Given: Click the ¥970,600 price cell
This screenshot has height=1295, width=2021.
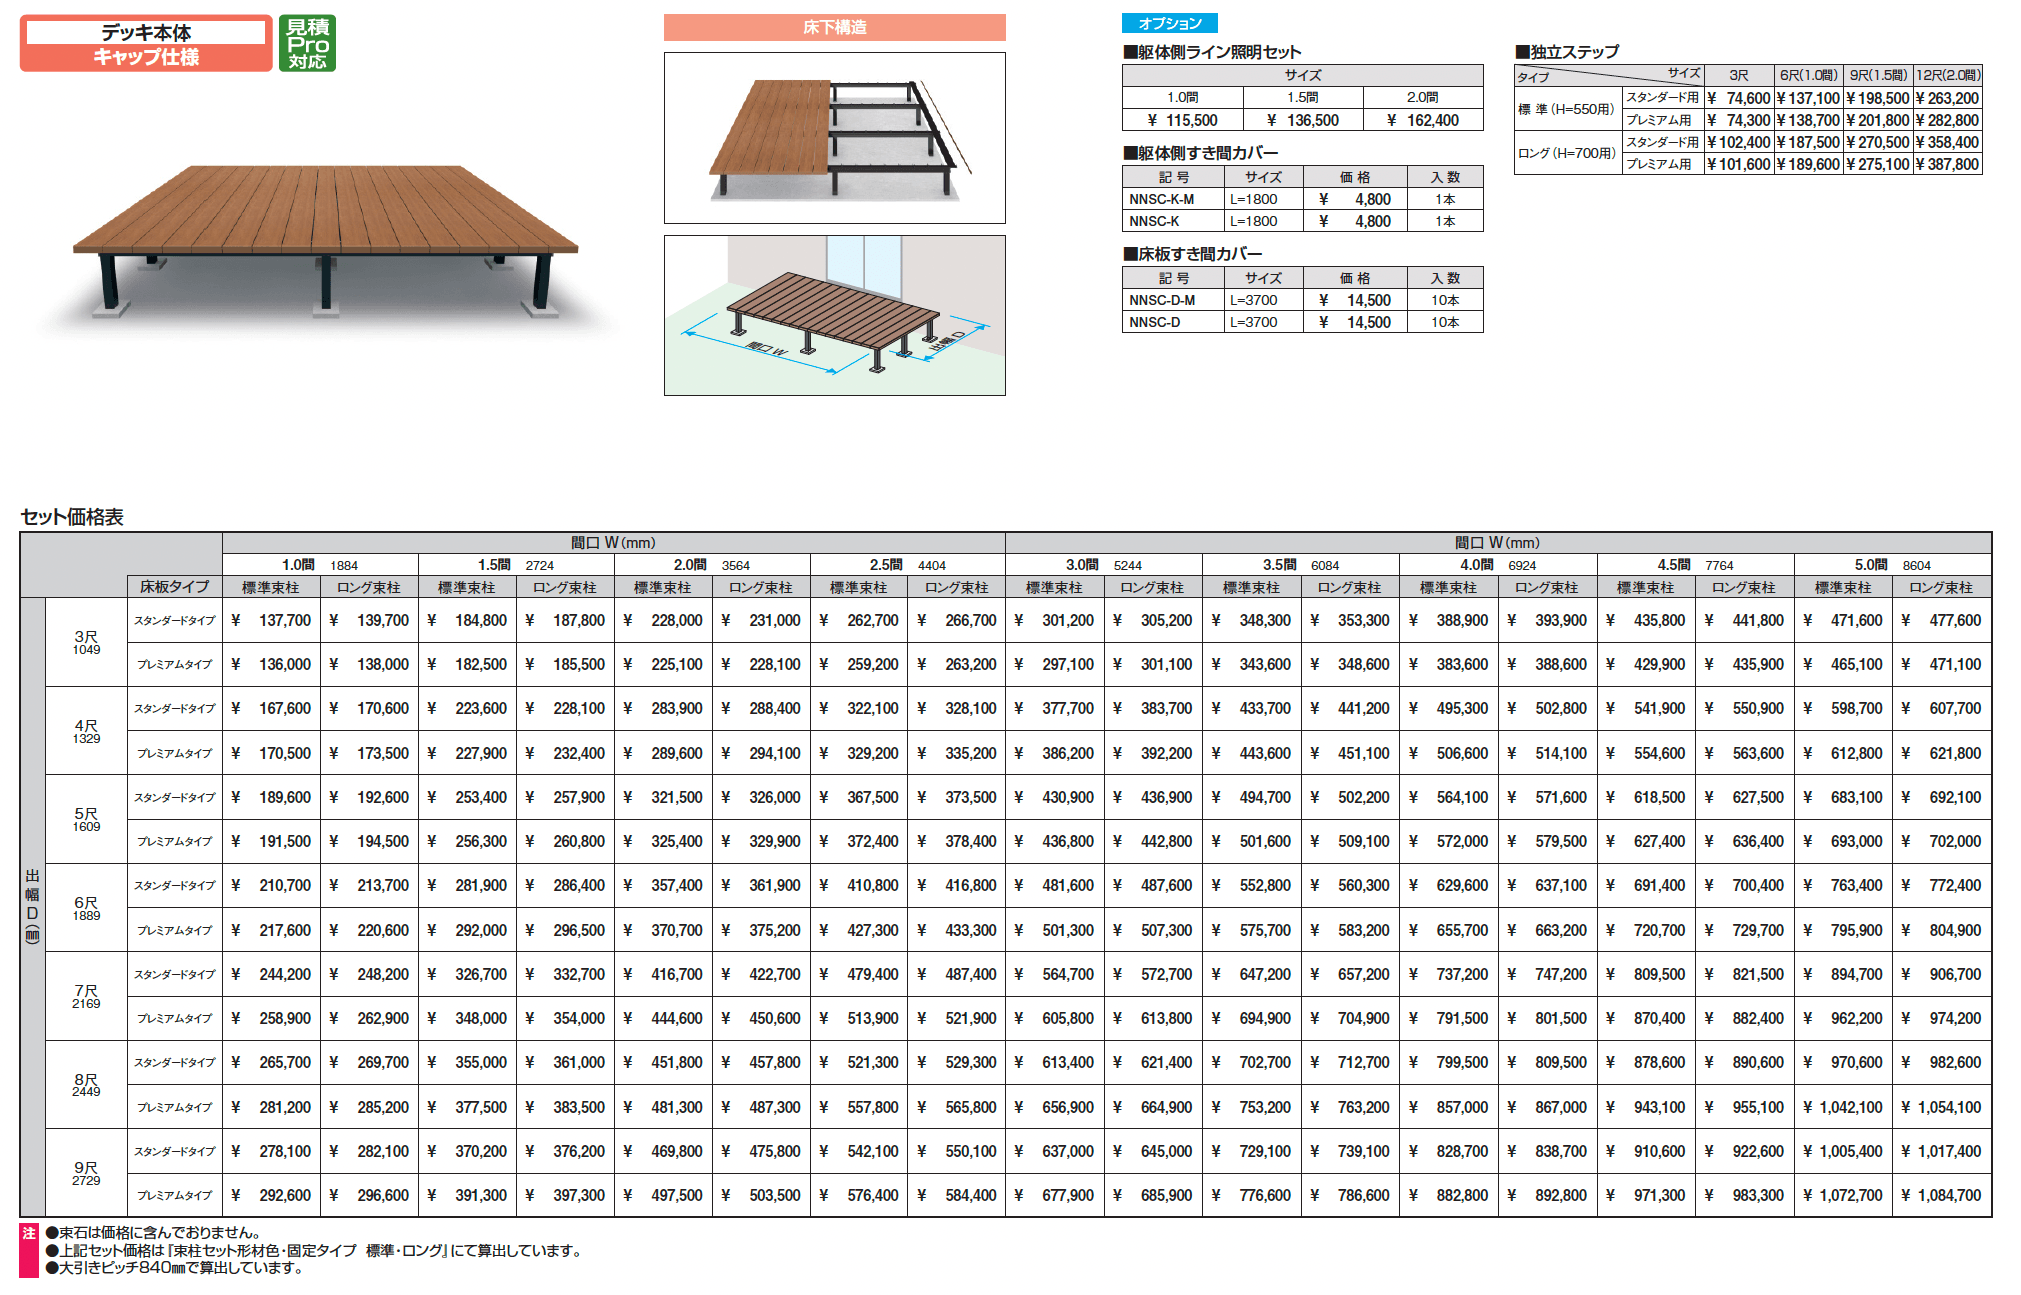Looking at the screenshot, I should click(x=1843, y=1062).
